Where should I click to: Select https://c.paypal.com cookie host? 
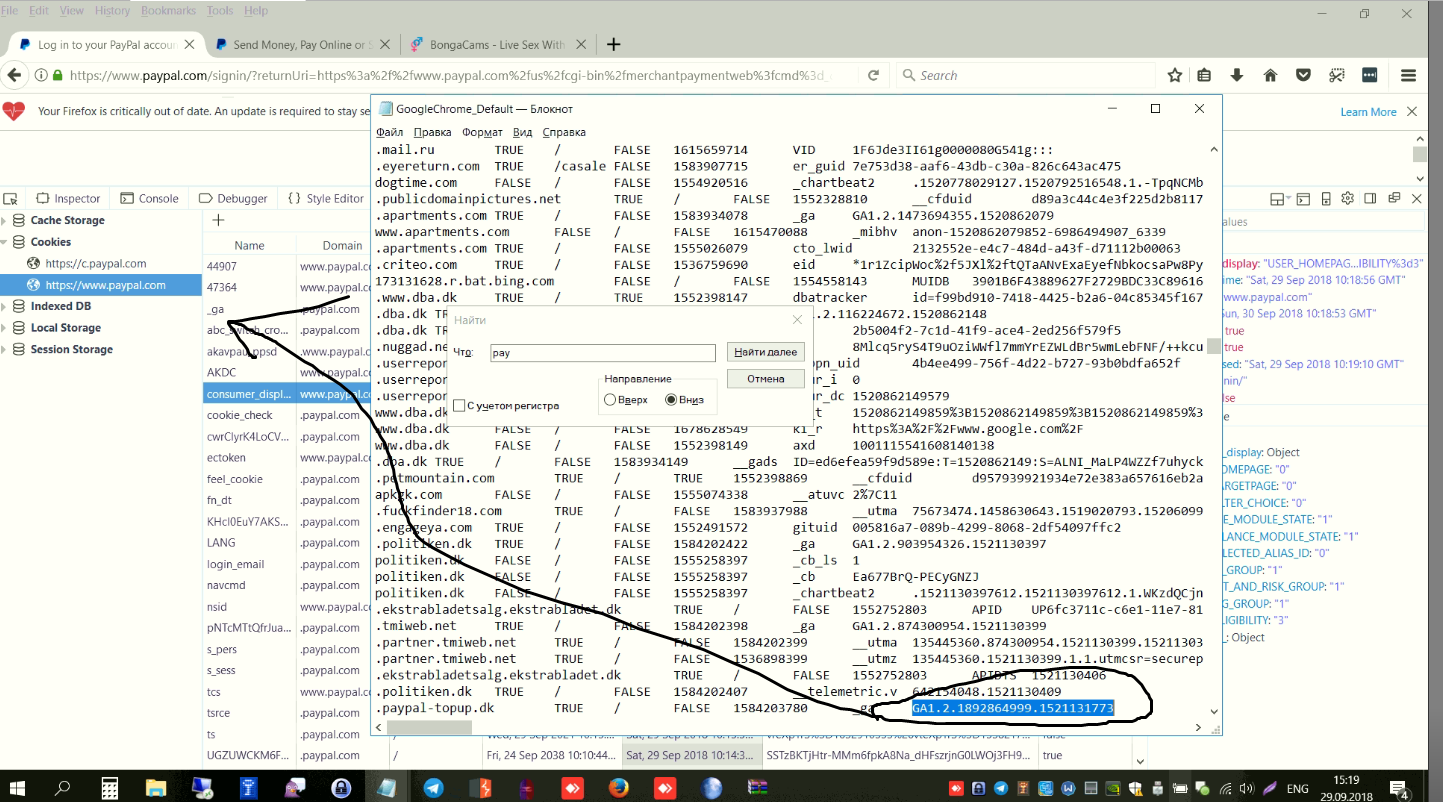pyautogui.click(x=96, y=264)
